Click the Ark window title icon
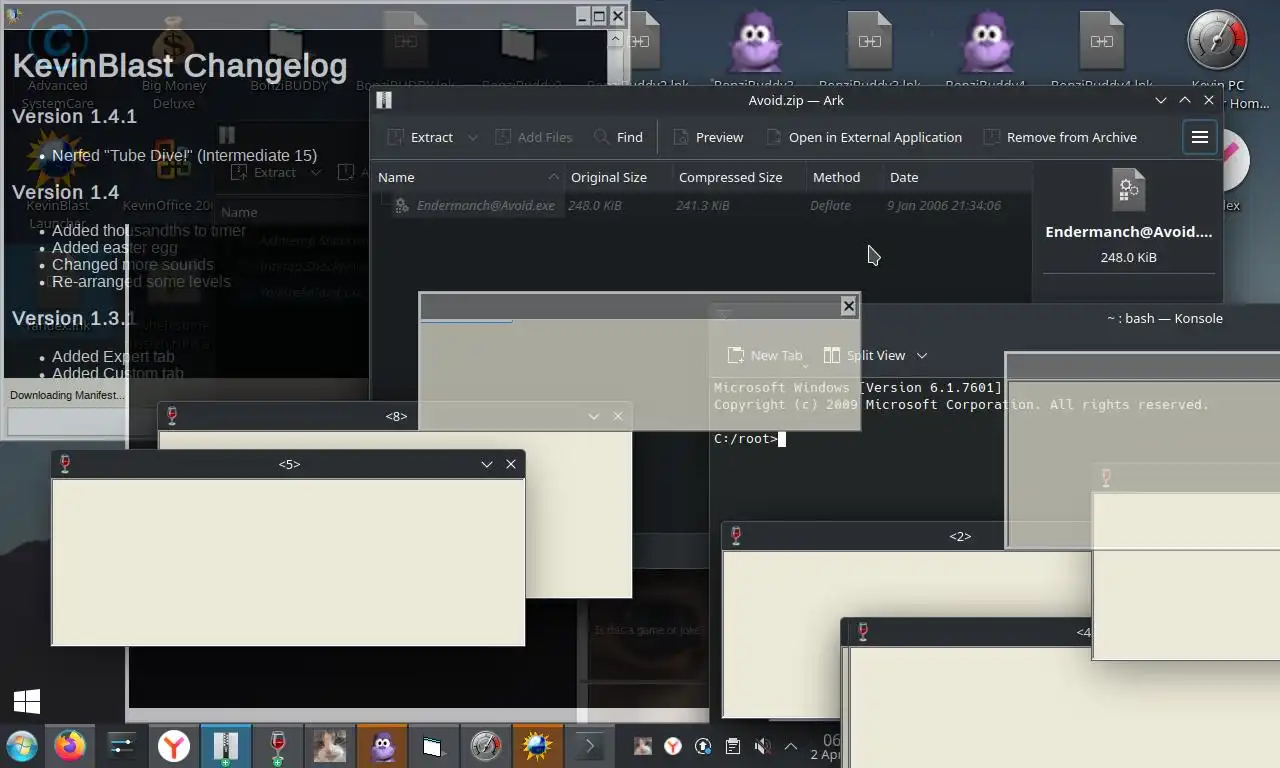The height and width of the screenshot is (768, 1280). click(x=384, y=100)
